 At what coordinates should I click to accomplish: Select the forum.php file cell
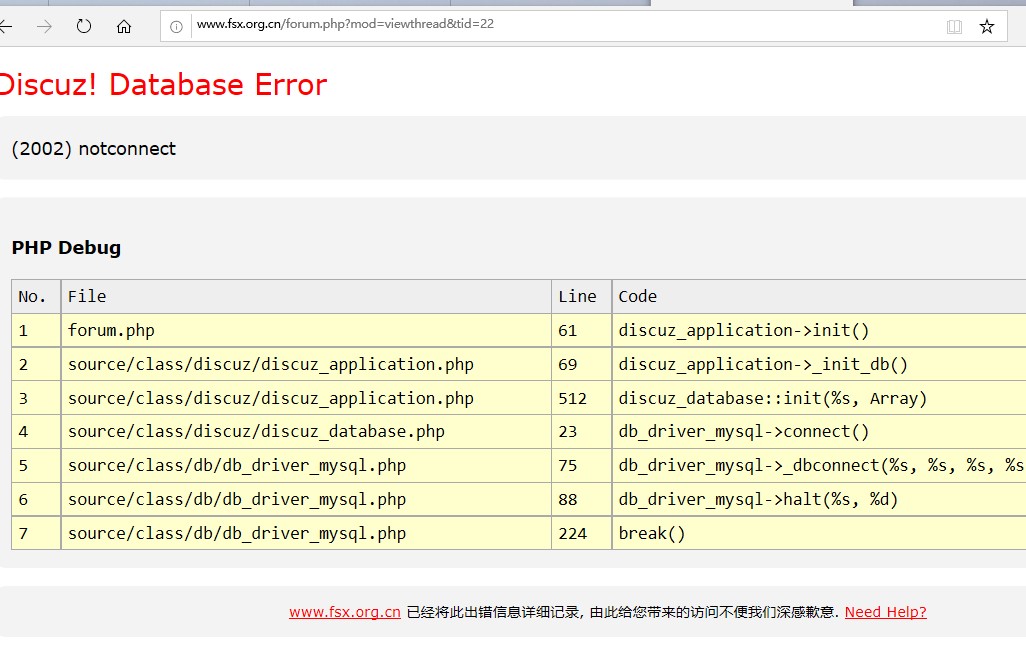(x=111, y=330)
